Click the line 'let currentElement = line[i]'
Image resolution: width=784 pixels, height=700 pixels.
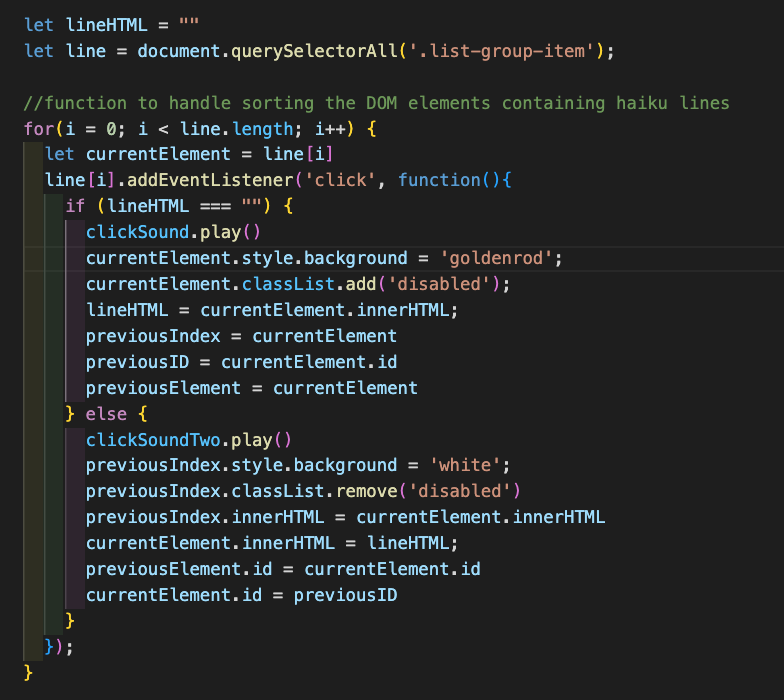tap(189, 154)
